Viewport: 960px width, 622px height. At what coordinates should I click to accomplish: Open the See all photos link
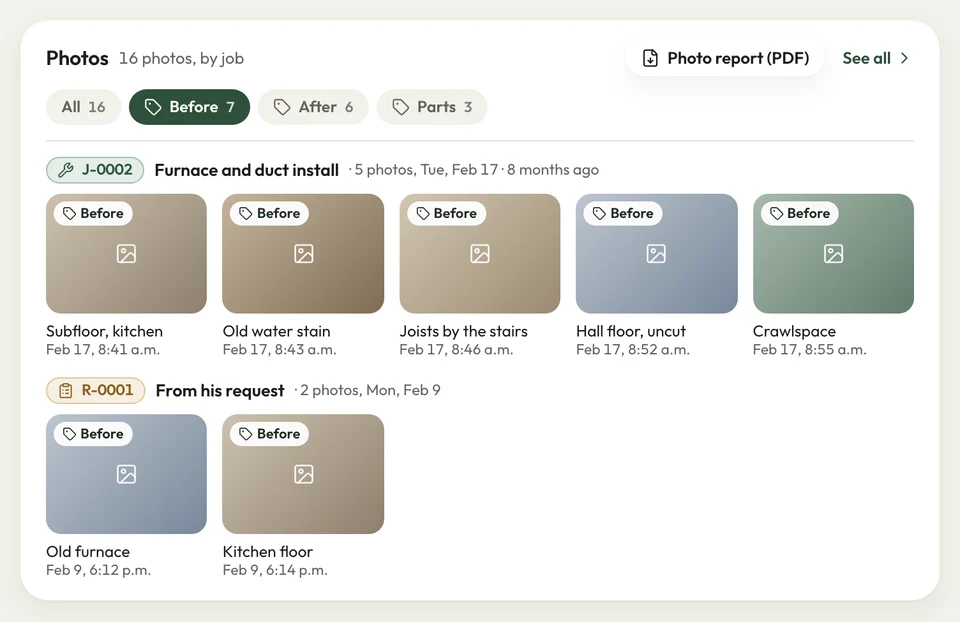pyautogui.click(x=876, y=58)
